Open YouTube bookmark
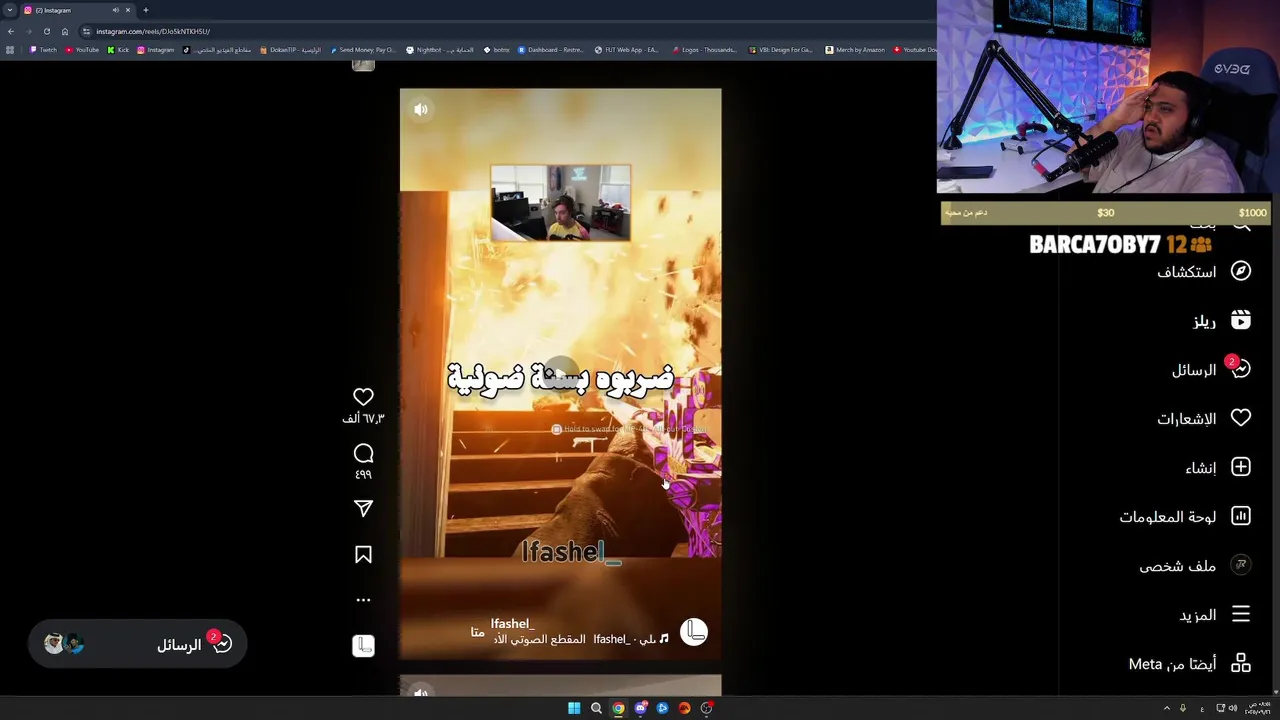The image size is (1280, 720). [x=83, y=50]
